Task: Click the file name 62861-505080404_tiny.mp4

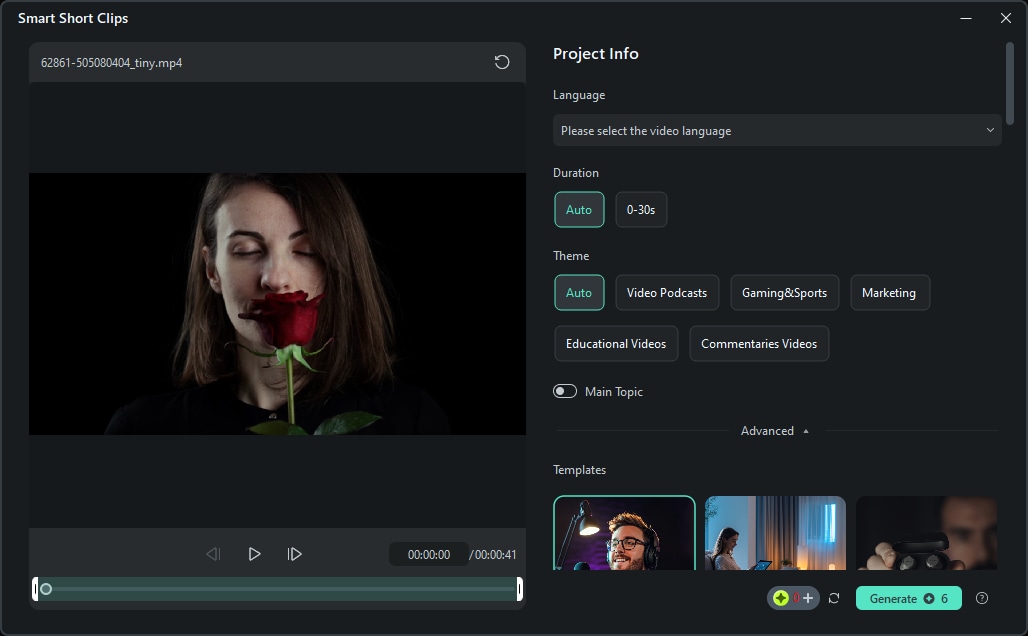Action: 111,63
